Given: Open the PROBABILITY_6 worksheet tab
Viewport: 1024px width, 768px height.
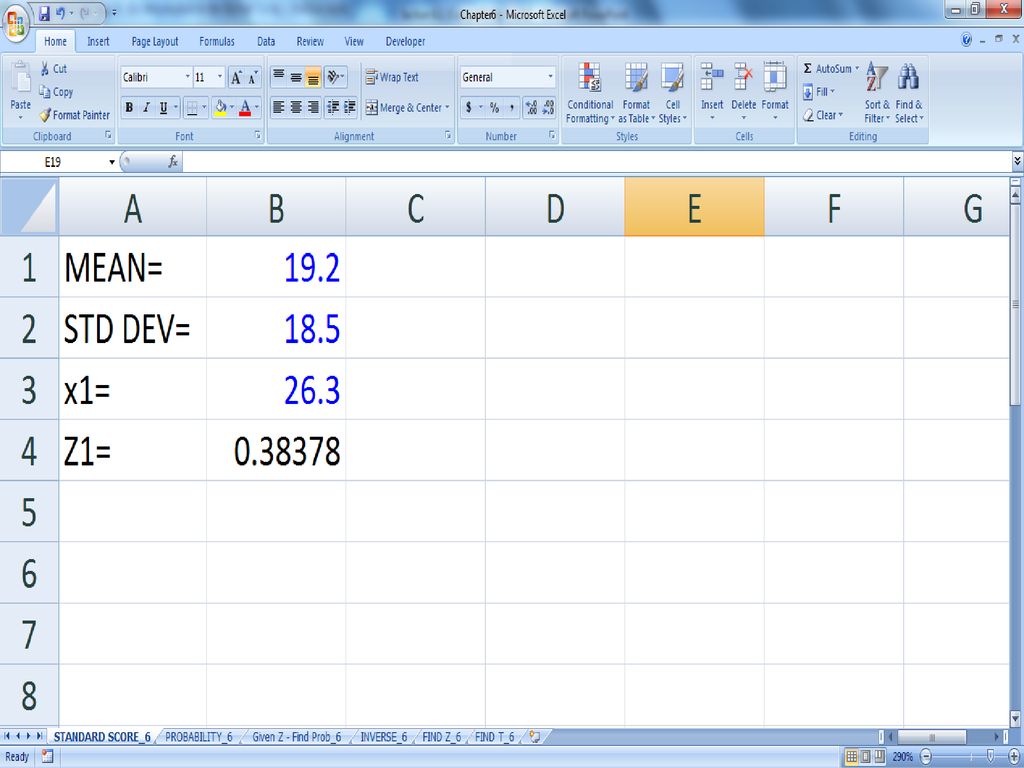Looking at the screenshot, I should tap(198, 737).
